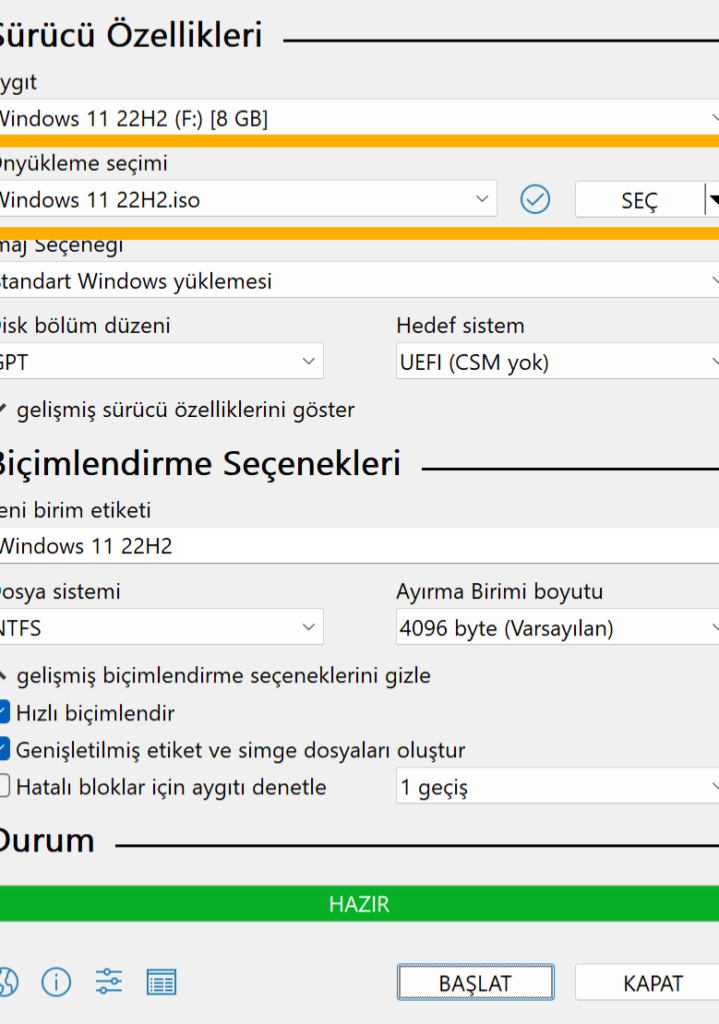
Task: Click the SEÇ button to choose ISO
Action: coord(639,200)
